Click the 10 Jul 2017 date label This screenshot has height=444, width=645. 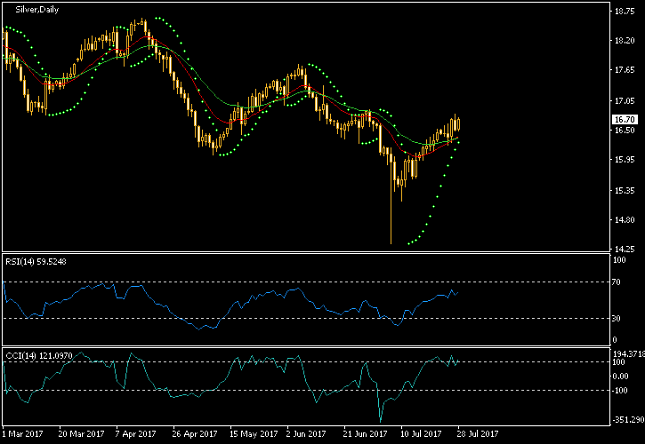tap(421, 434)
